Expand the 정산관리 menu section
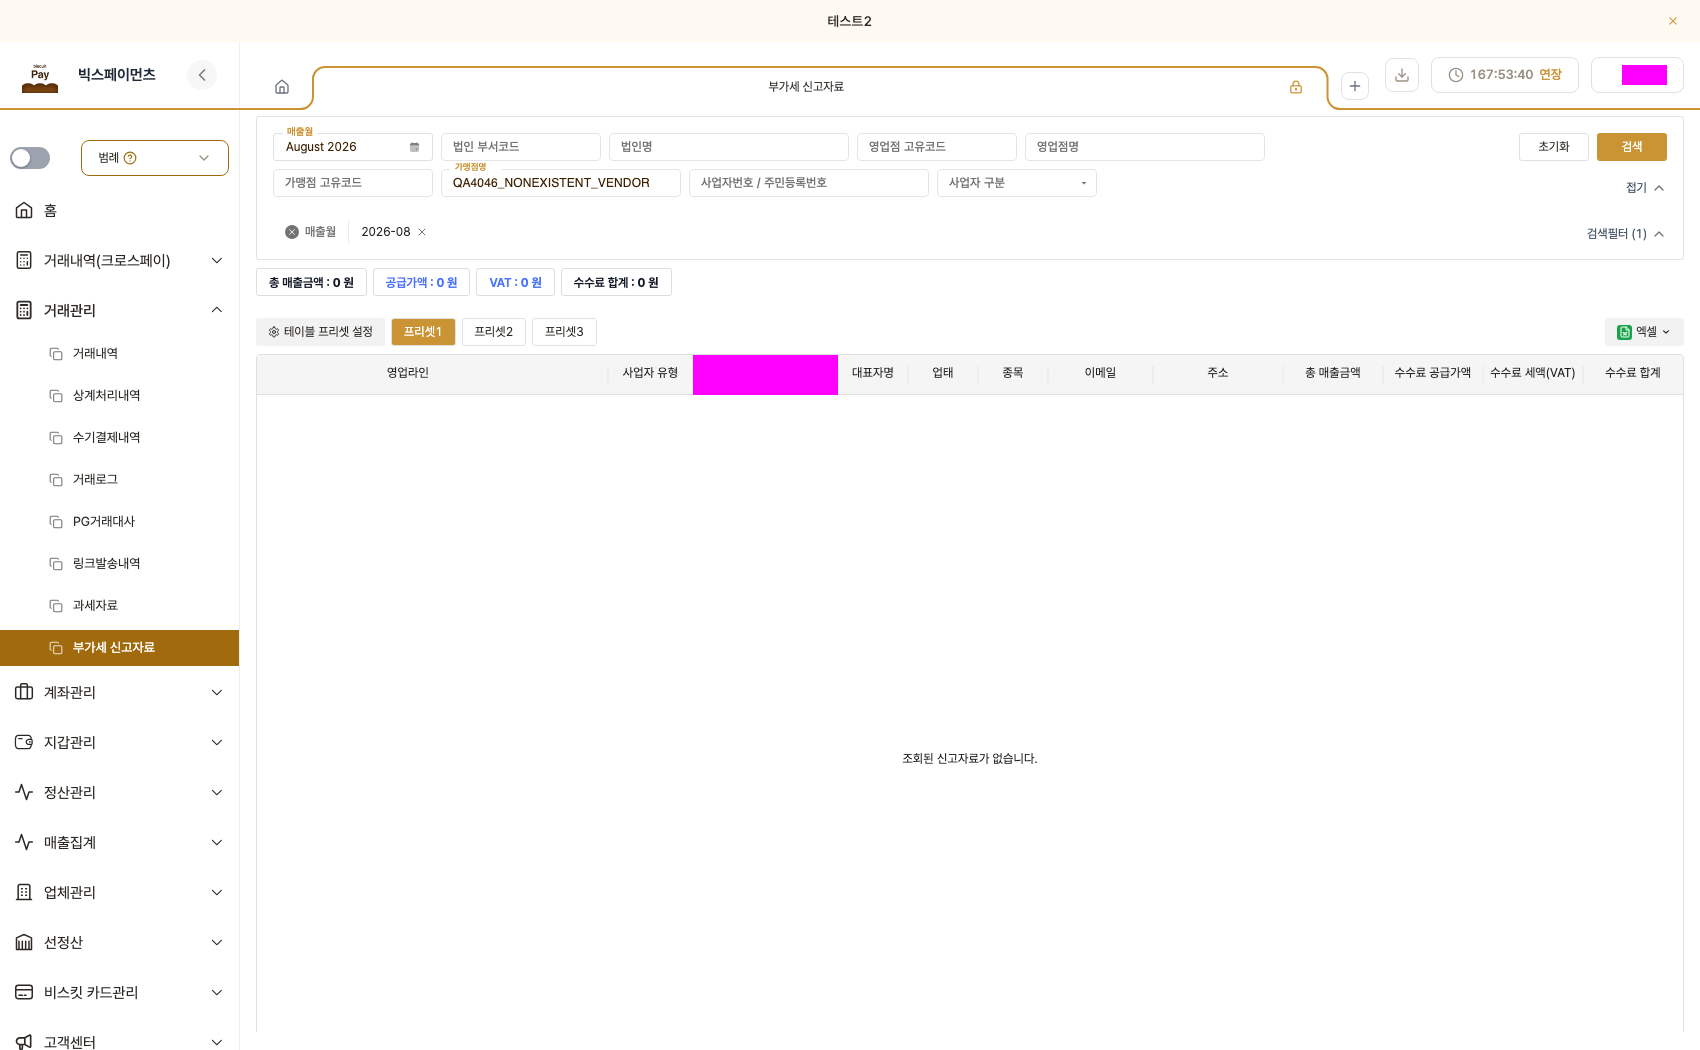This screenshot has width=1700, height=1050. pos(120,792)
